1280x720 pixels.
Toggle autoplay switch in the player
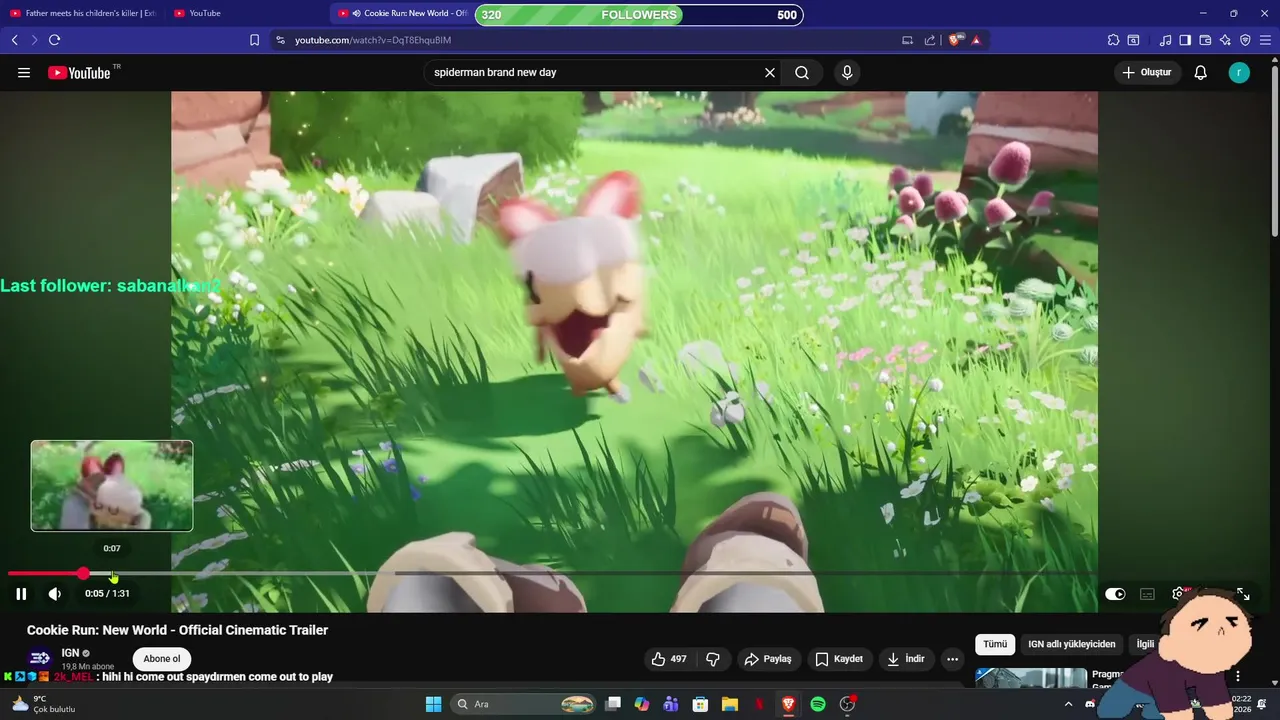click(x=1115, y=594)
